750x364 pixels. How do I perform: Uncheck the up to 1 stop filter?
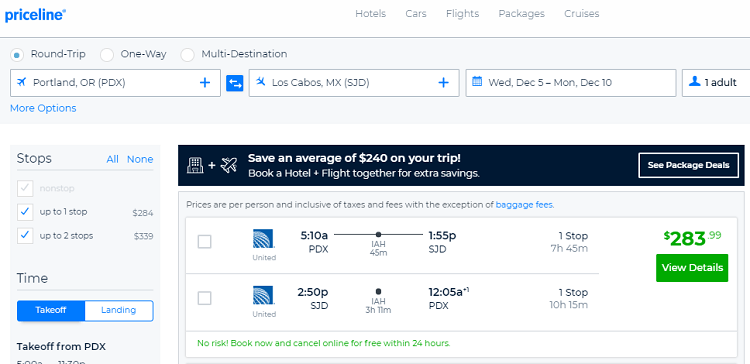25,212
